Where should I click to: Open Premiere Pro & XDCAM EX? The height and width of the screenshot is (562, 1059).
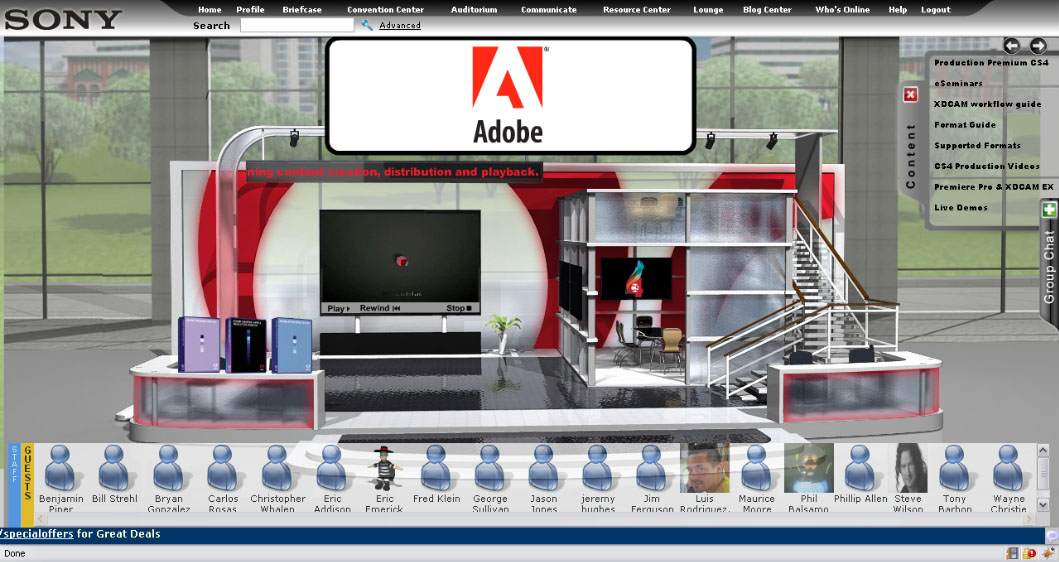tap(993, 186)
